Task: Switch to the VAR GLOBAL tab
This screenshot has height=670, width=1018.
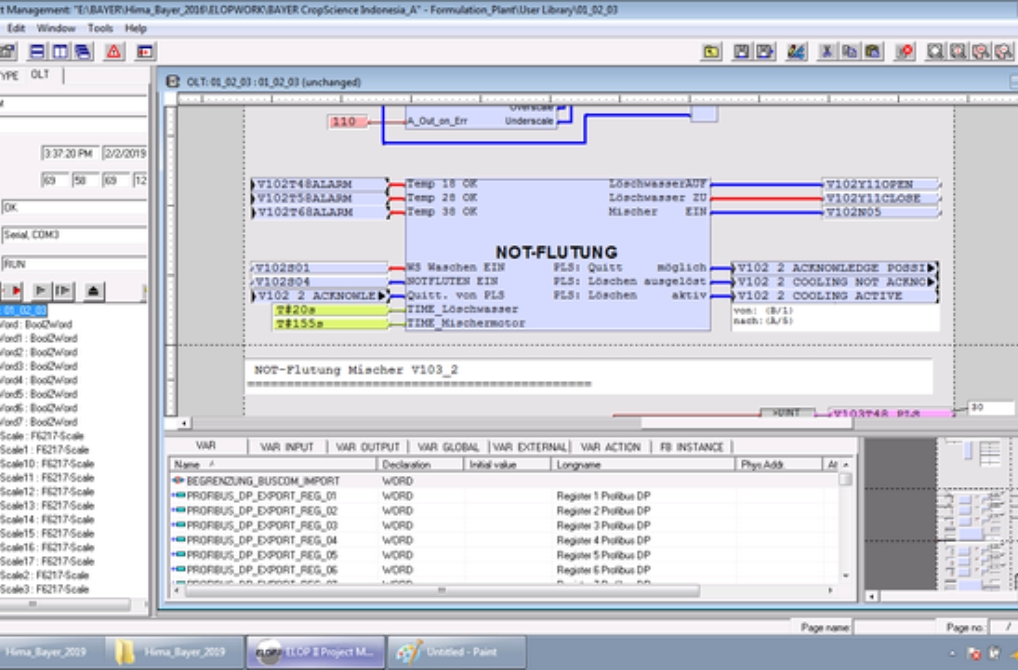Action: click(448, 447)
